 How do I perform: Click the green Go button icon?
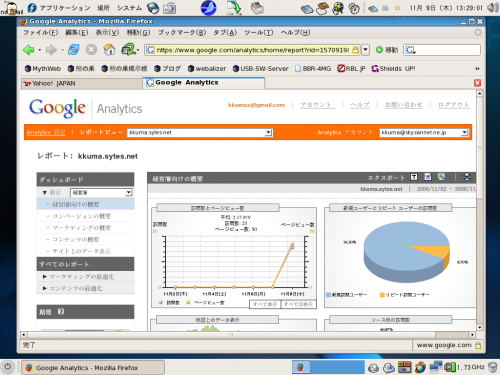point(379,50)
